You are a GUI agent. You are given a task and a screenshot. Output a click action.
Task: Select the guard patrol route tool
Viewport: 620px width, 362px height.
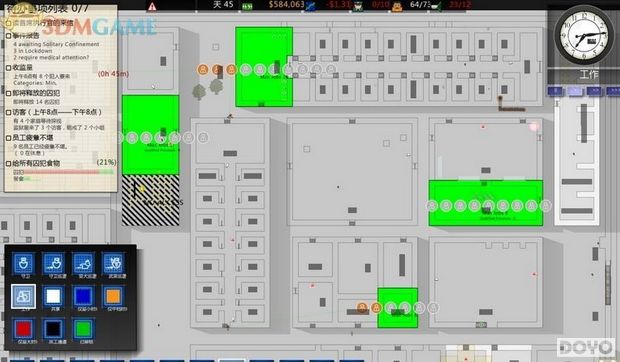pyautogui.click(x=53, y=264)
